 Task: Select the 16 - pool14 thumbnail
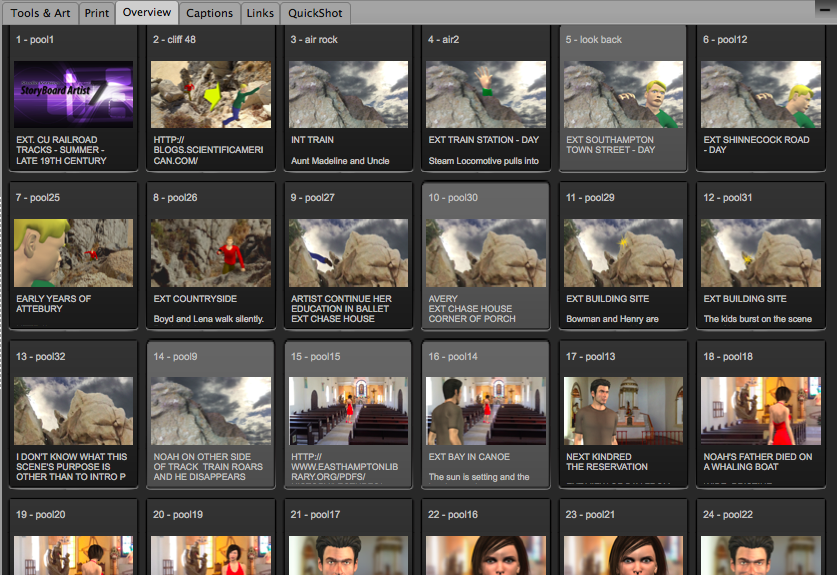pos(486,411)
